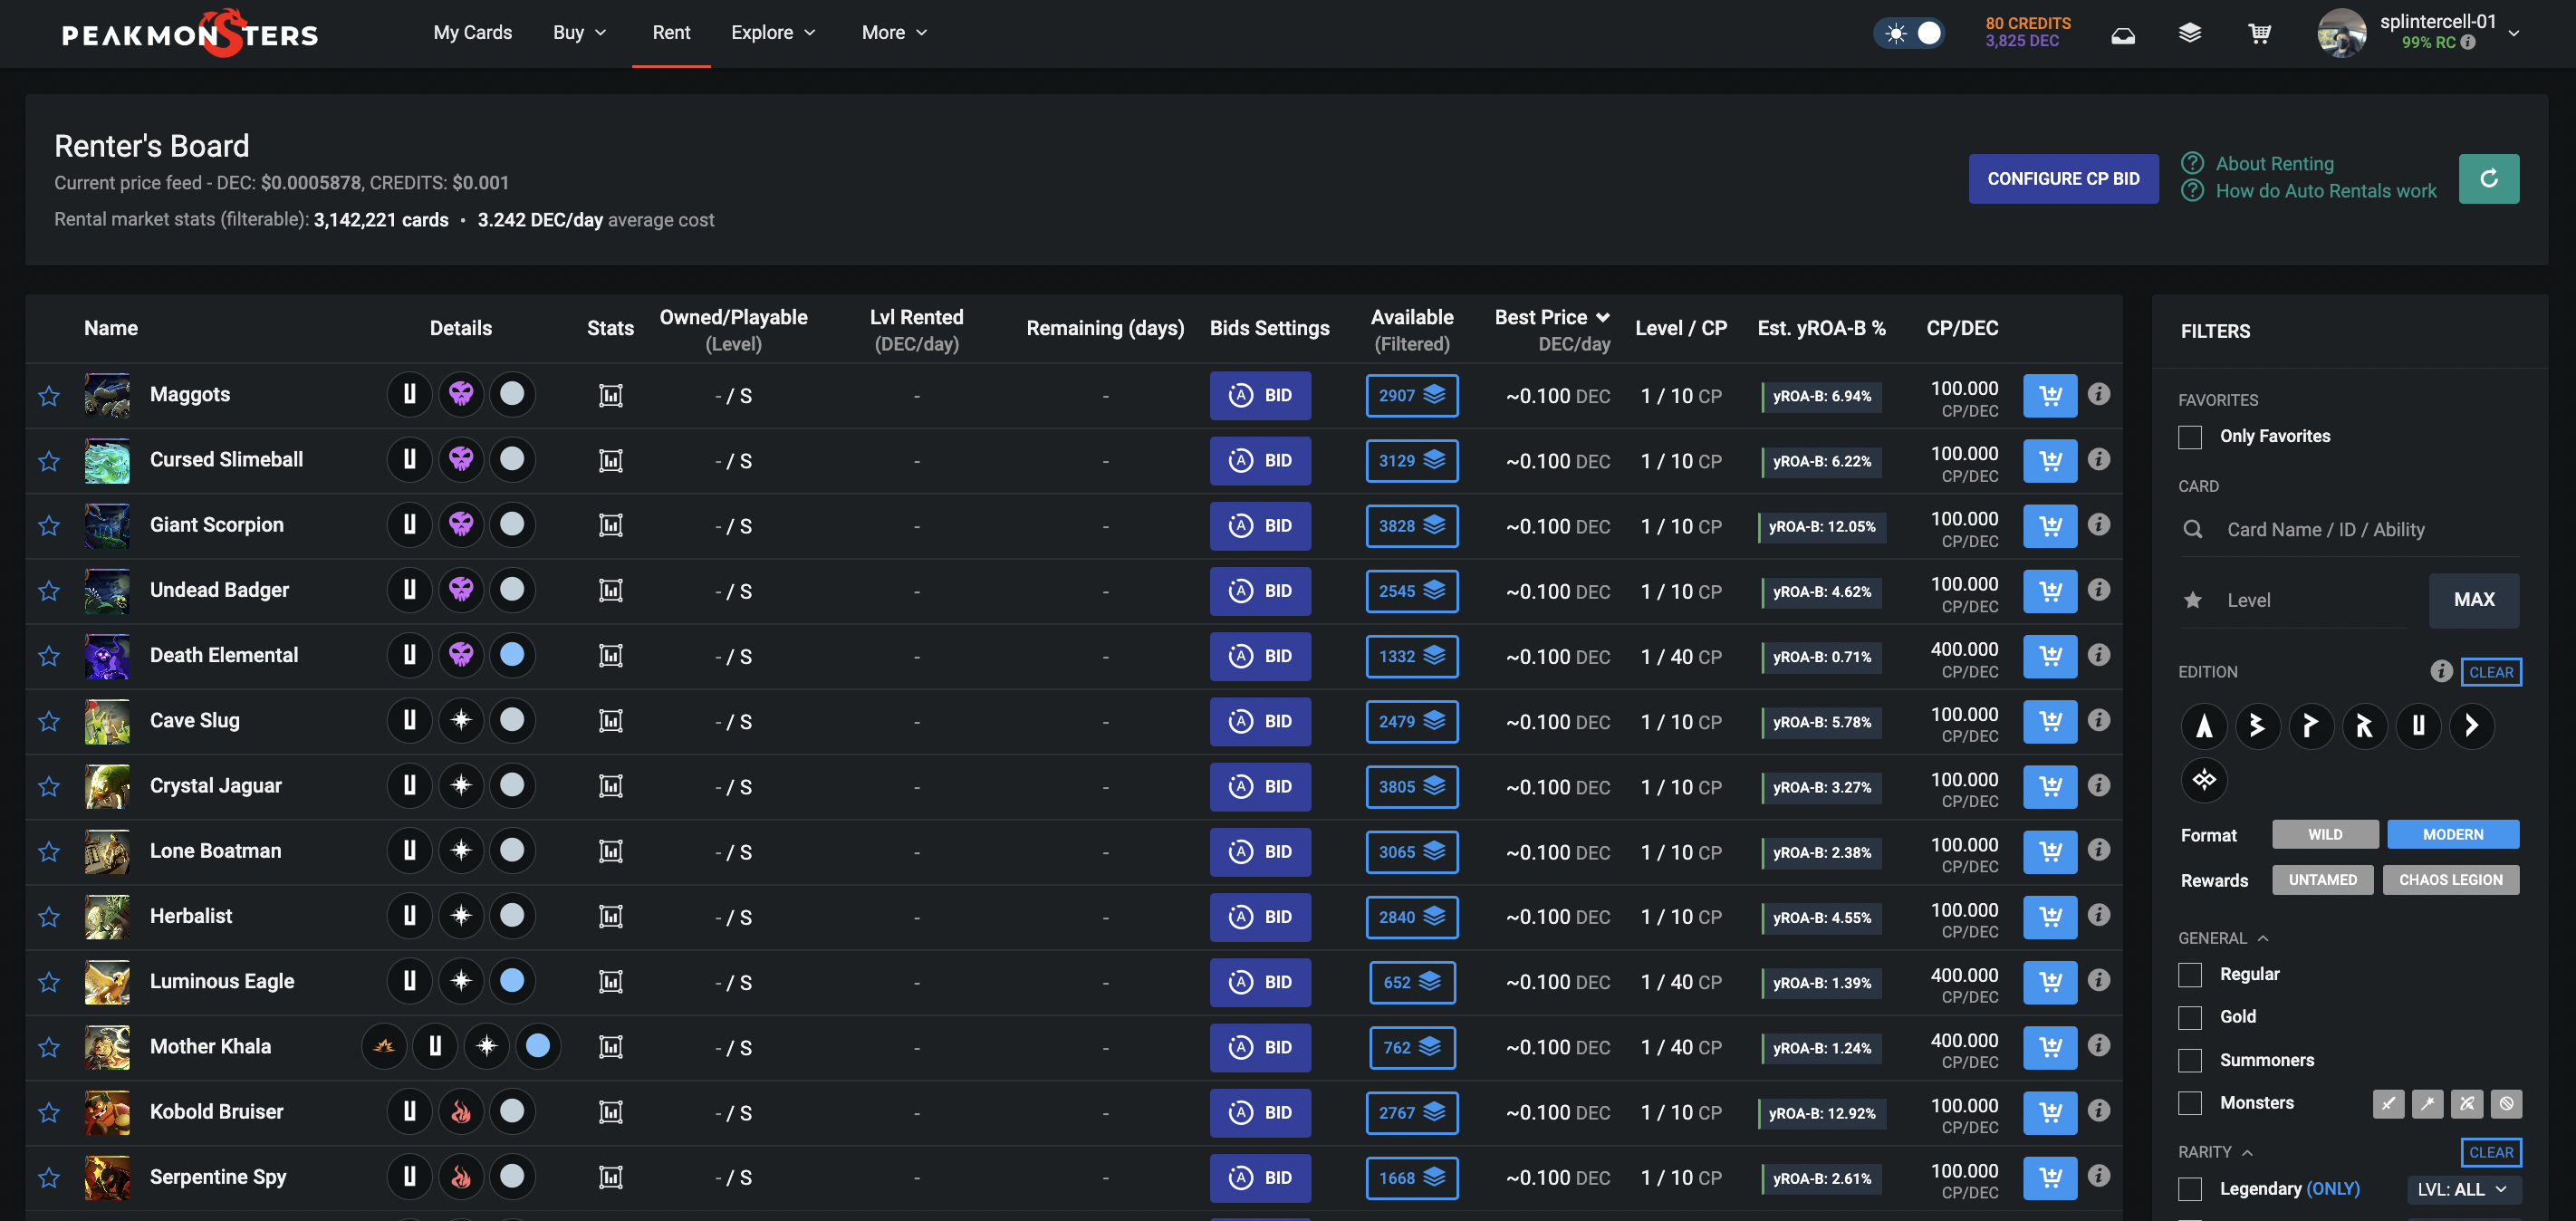This screenshot has height=1221, width=2576.
Task: Open the inbox tray icon in header
Action: click(2123, 36)
